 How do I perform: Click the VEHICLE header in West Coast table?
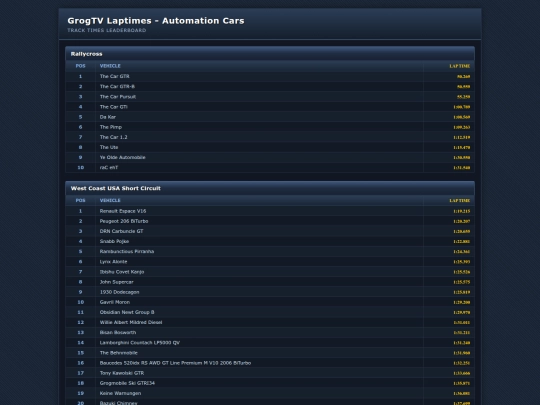(x=110, y=200)
